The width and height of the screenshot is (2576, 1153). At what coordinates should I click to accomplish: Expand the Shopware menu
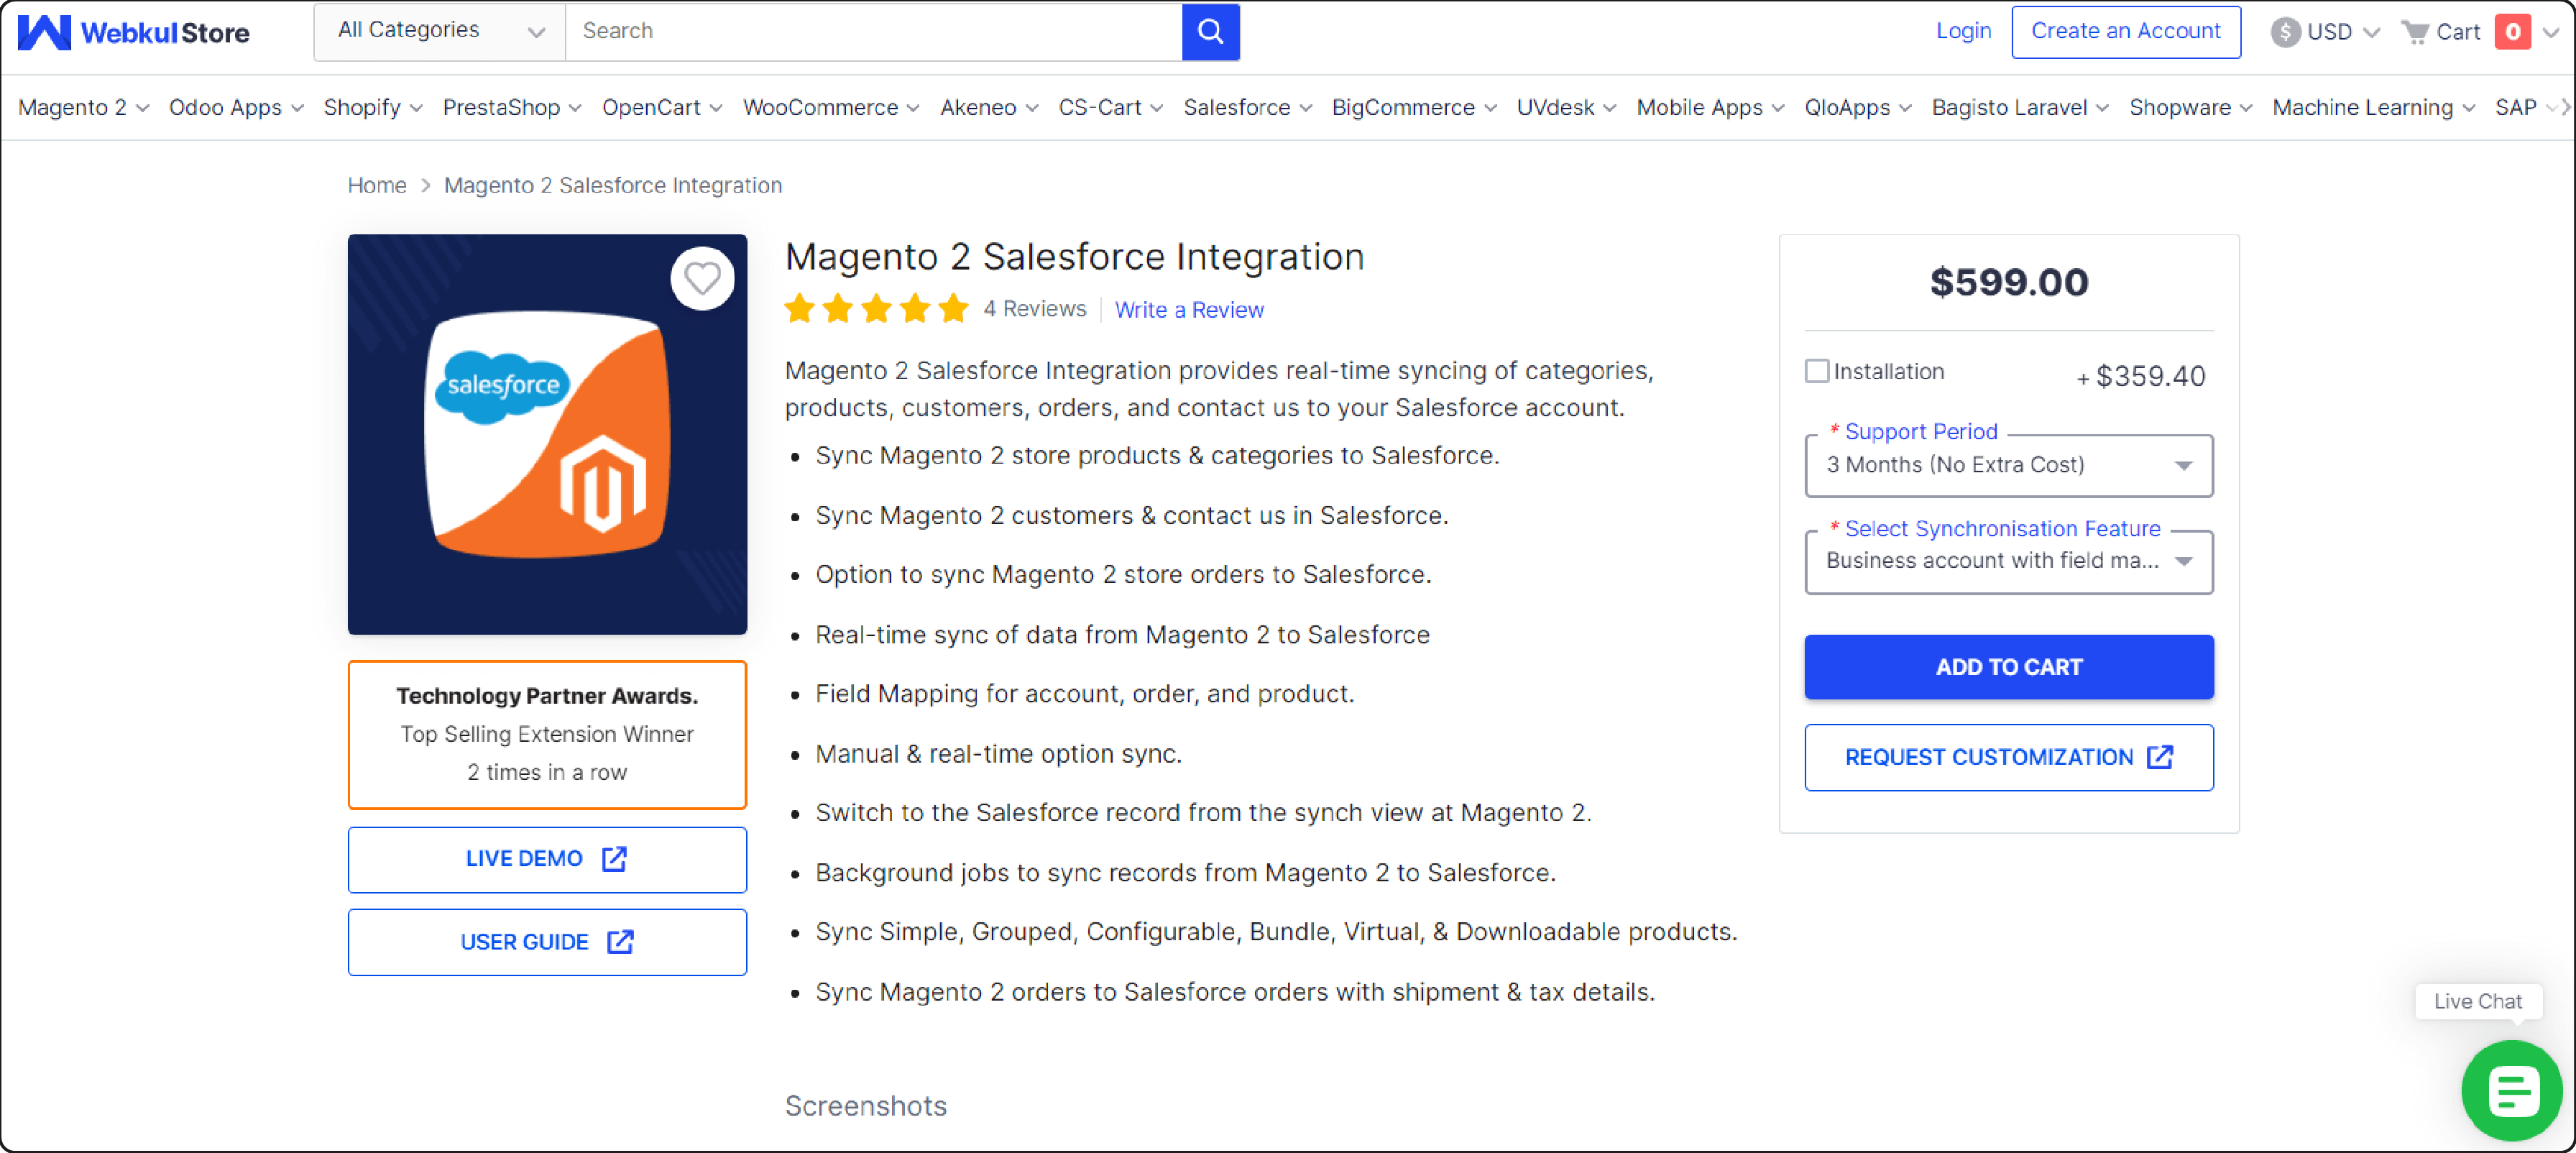point(2190,108)
